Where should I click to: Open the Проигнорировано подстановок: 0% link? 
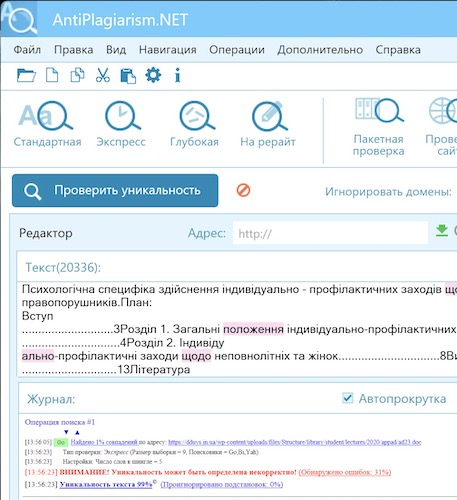pyautogui.click(x=222, y=484)
